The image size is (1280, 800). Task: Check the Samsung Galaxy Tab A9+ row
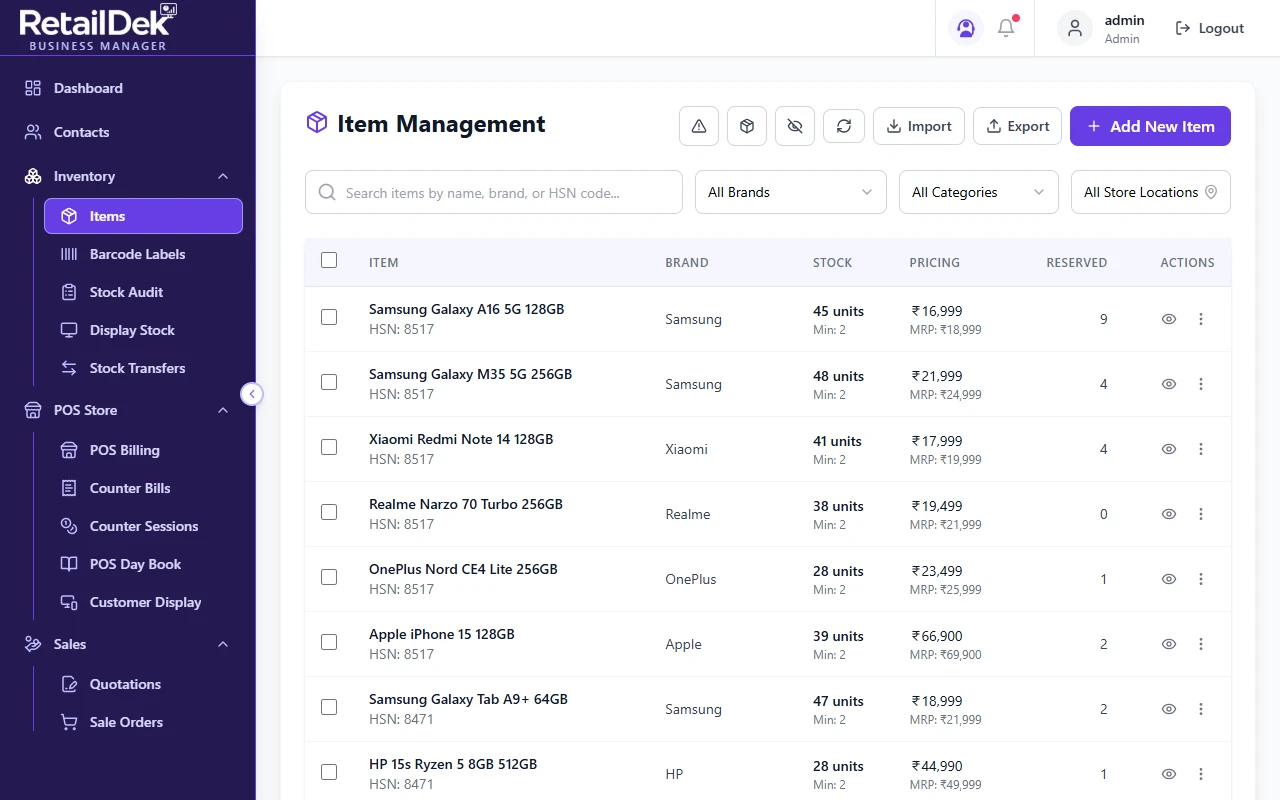tap(329, 707)
